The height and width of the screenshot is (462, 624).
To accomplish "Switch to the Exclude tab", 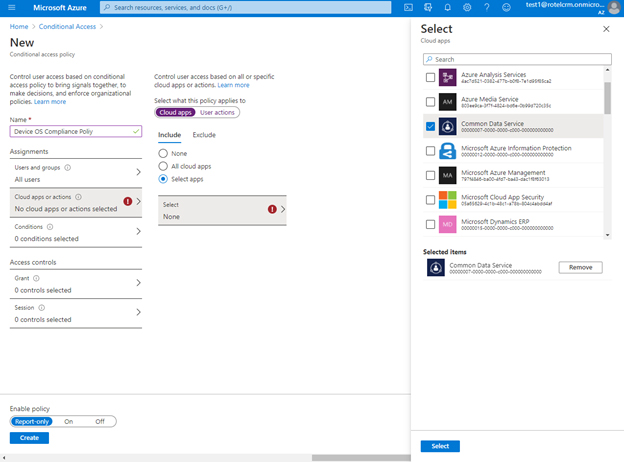I will [x=204, y=135].
